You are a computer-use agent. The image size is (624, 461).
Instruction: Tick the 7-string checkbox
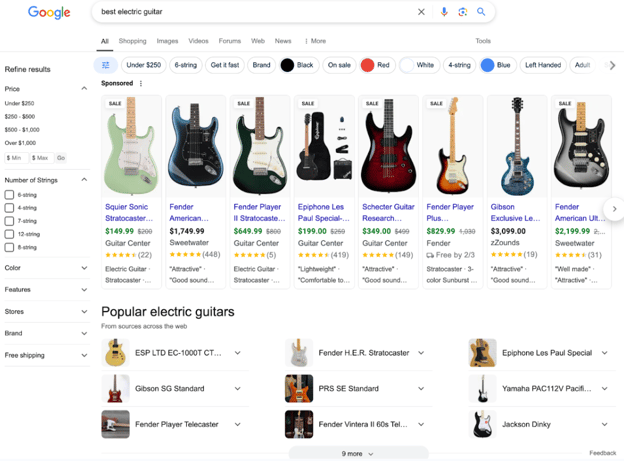(9, 221)
